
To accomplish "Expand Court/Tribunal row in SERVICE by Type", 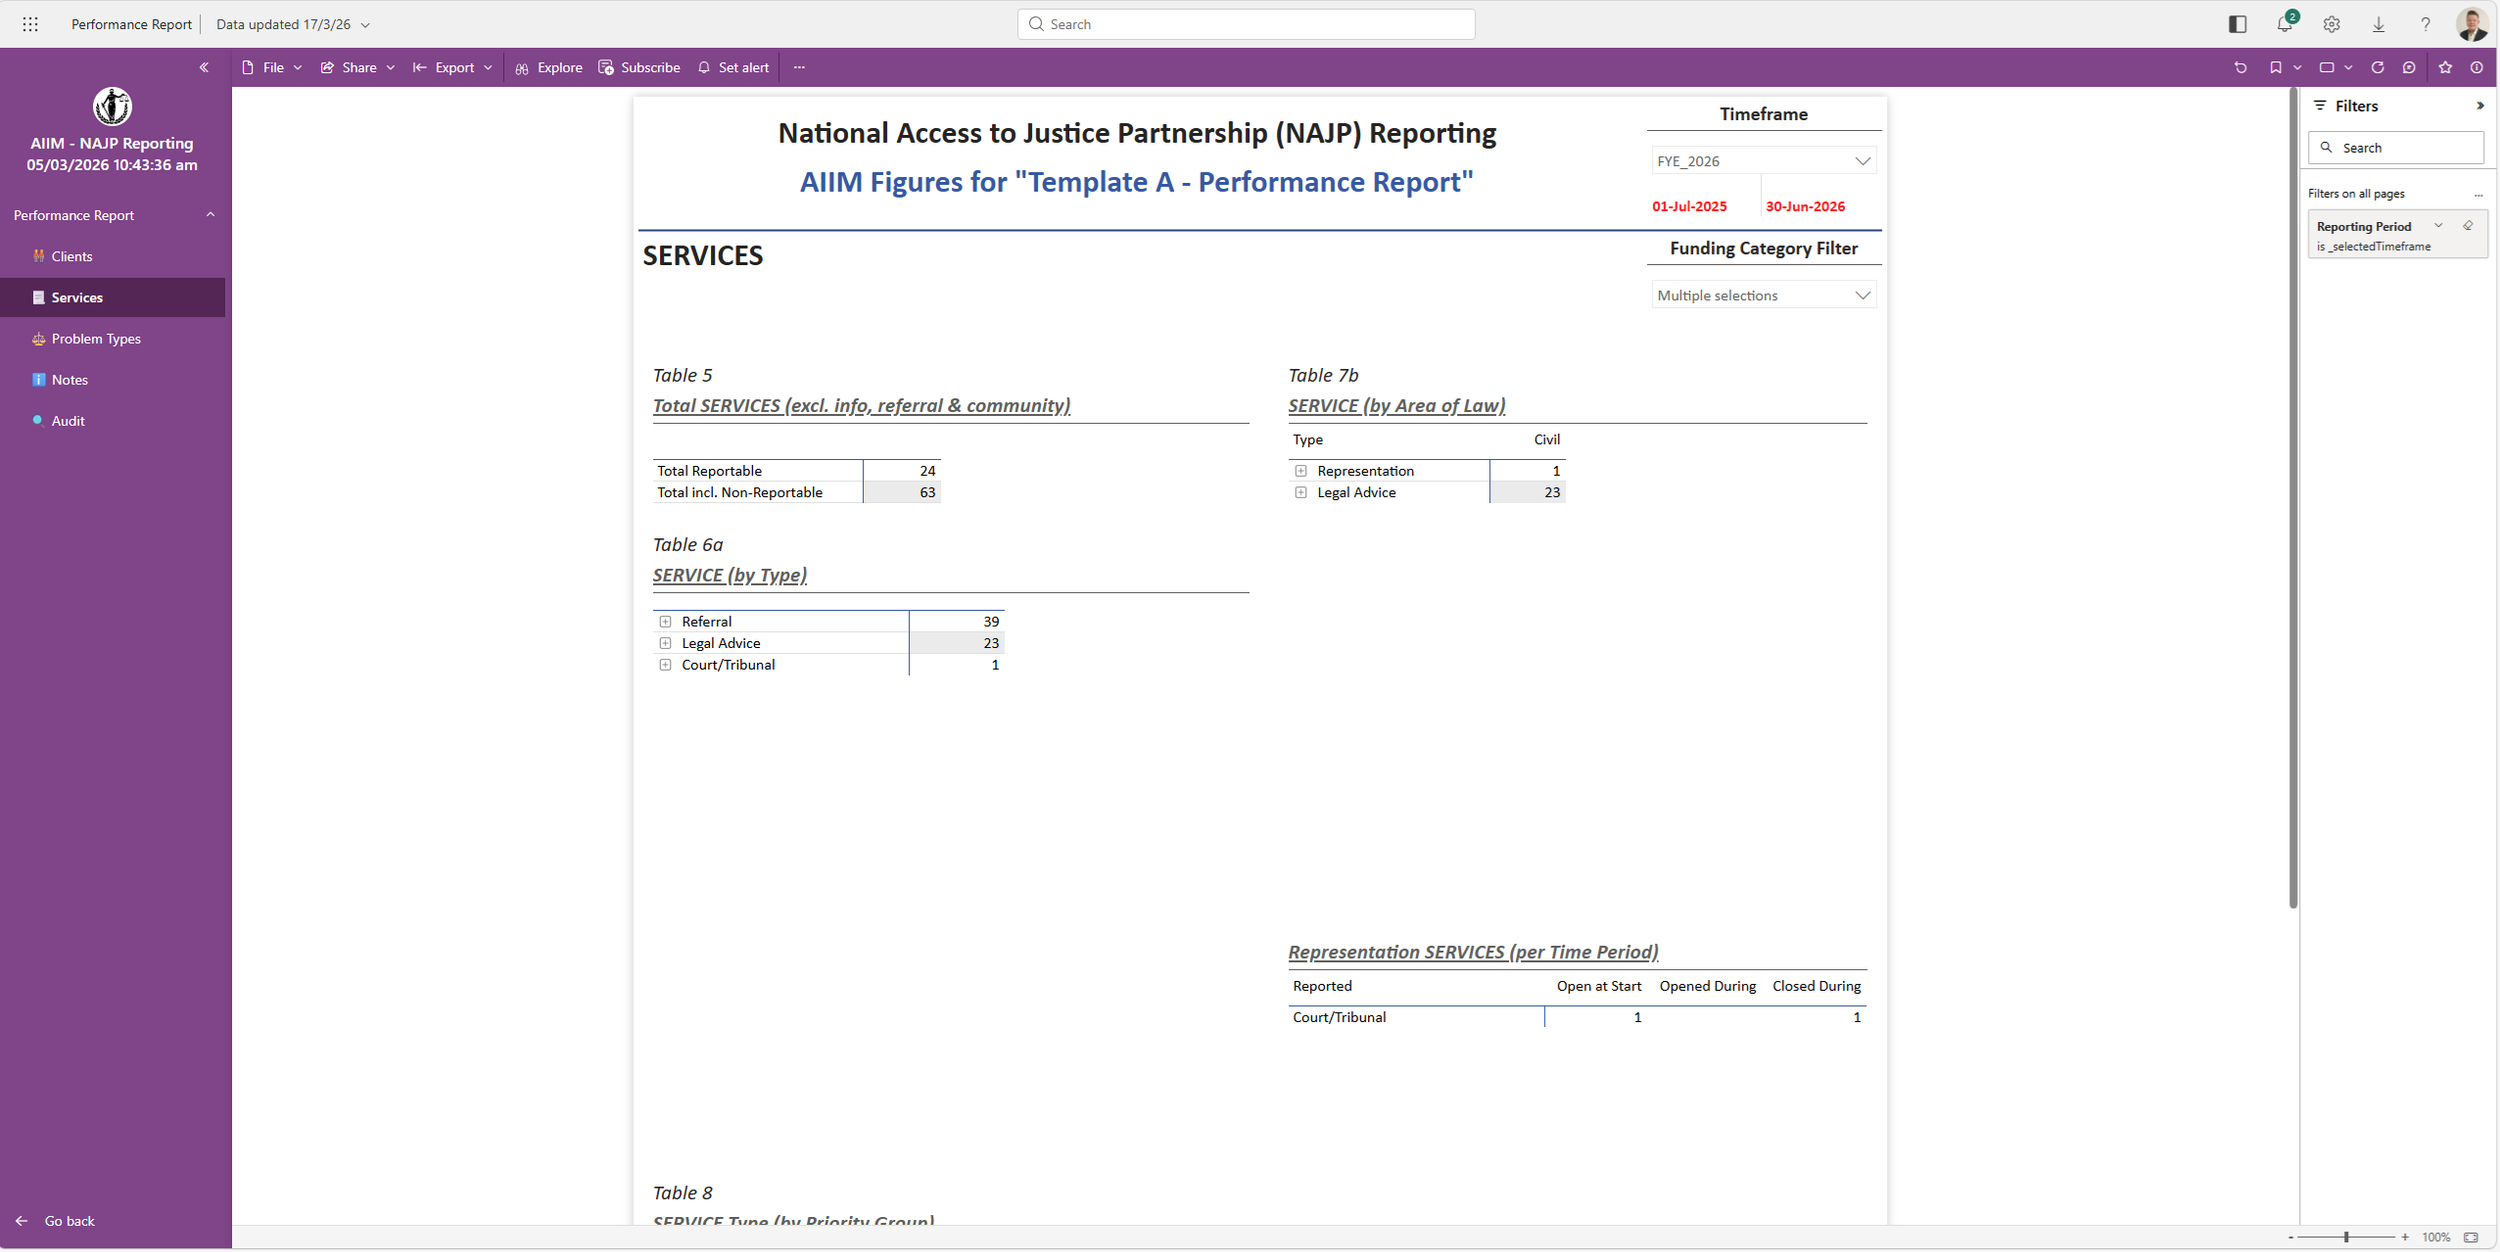I will [x=665, y=665].
